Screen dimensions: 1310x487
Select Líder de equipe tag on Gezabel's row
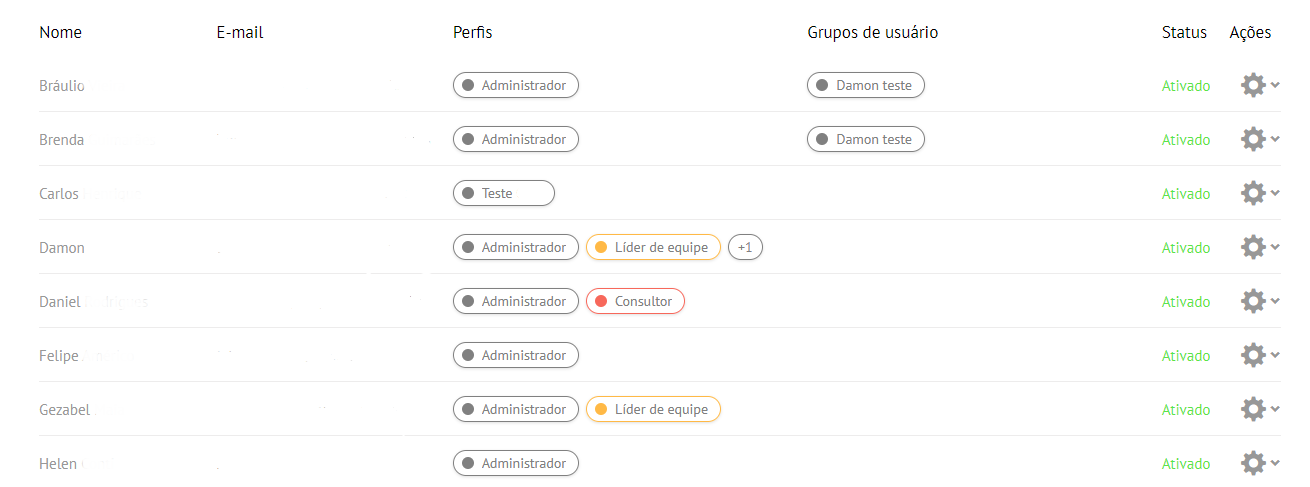coord(653,409)
